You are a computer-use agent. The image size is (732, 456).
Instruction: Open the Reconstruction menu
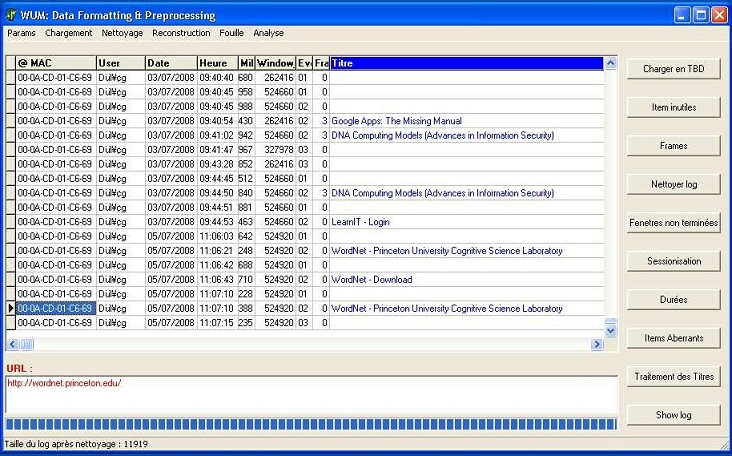[181, 33]
